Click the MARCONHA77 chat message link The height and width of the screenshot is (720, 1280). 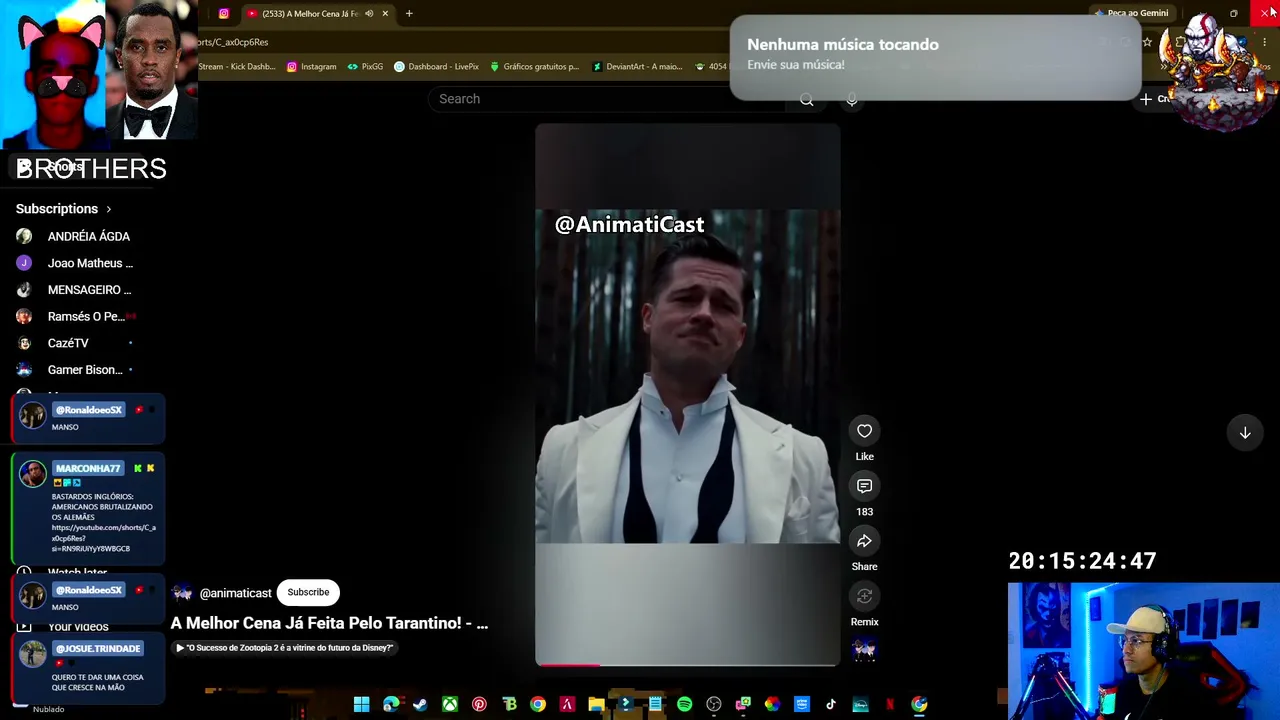click(x=104, y=538)
